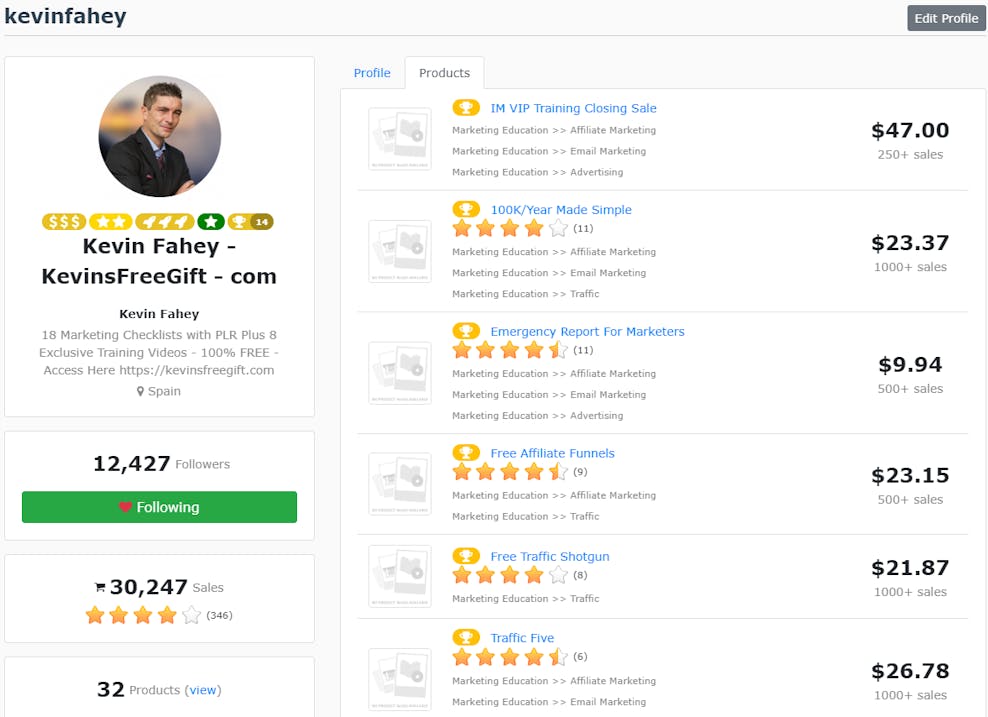Select the Products tab
This screenshot has width=988, height=717.
(444, 73)
